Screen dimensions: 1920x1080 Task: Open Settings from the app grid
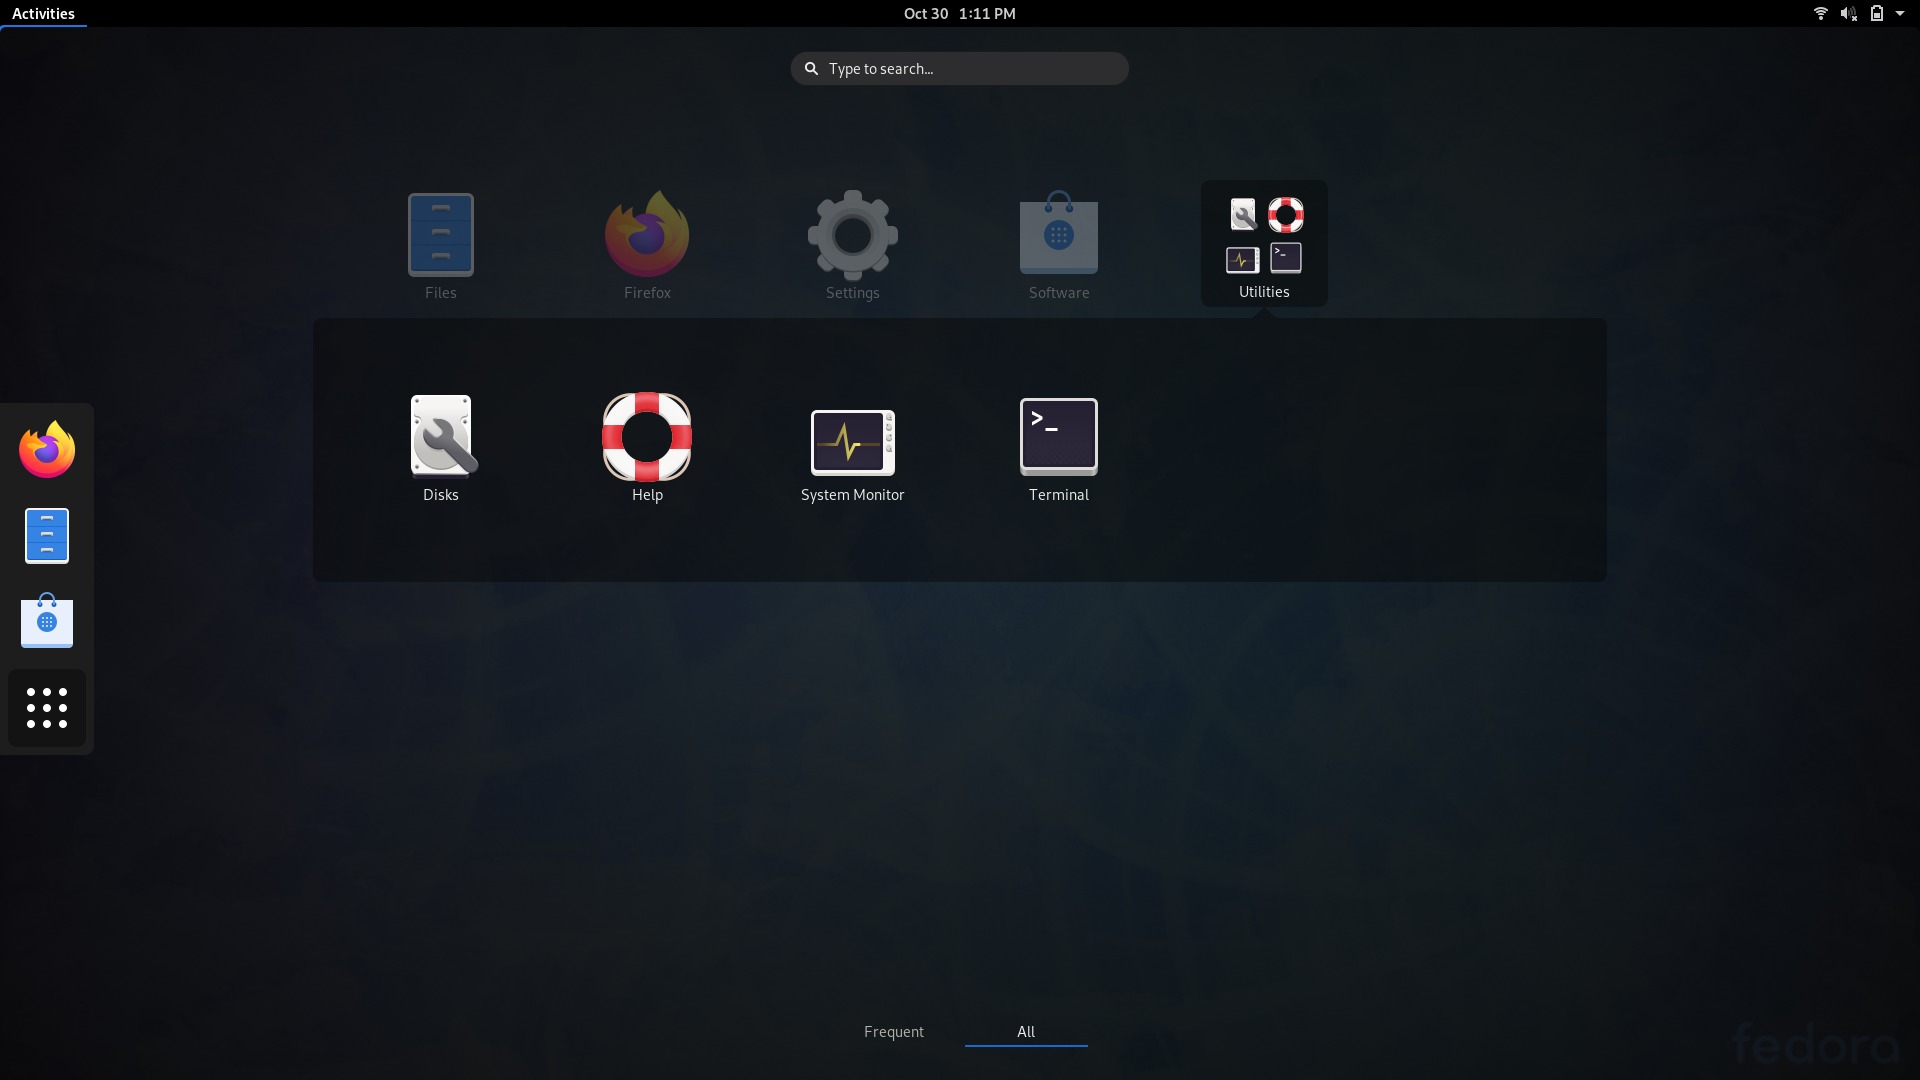pyautogui.click(x=853, y=245)
